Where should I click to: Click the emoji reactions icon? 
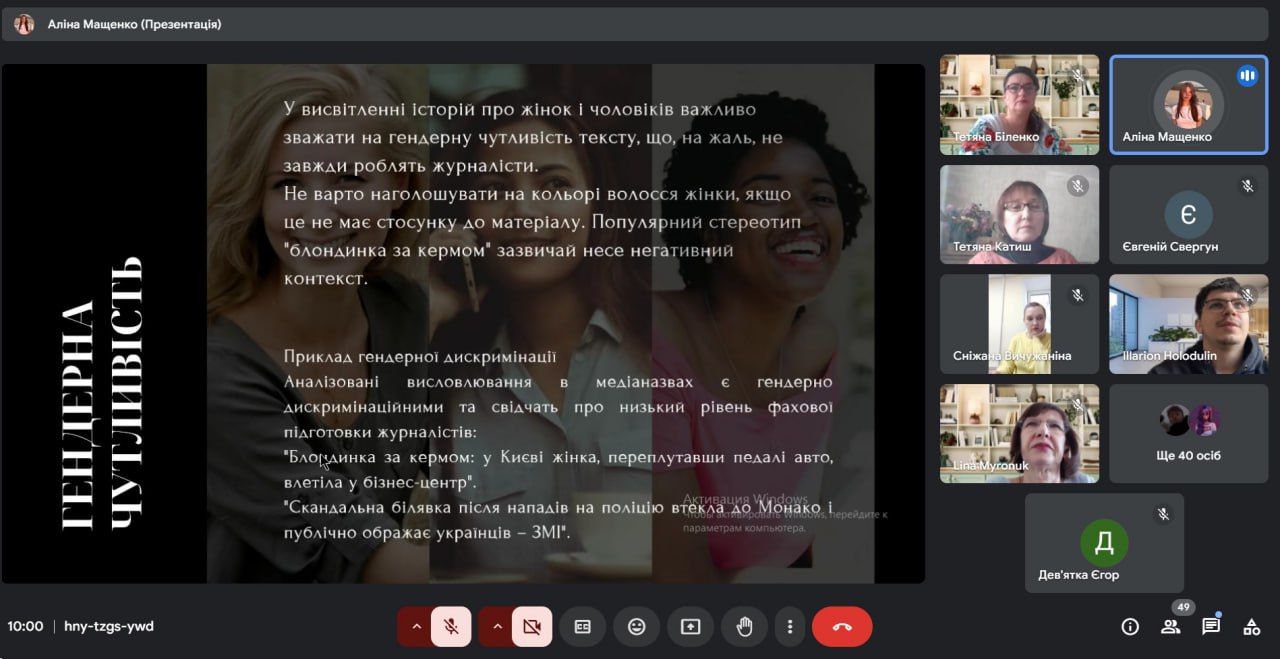[x=636, y=627]
